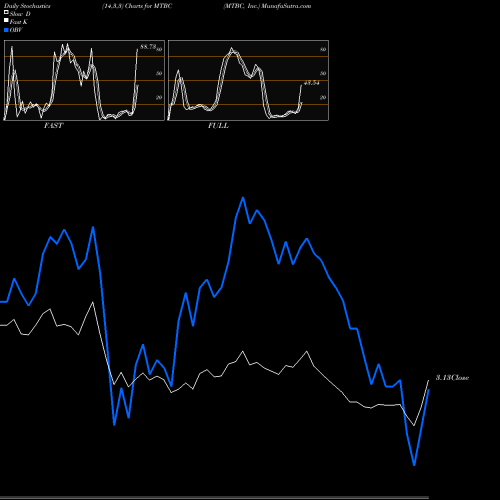Screen dimensions: 500x500
Task: Select the 'Slow D' legend label
Action: [x=20, y=14]
